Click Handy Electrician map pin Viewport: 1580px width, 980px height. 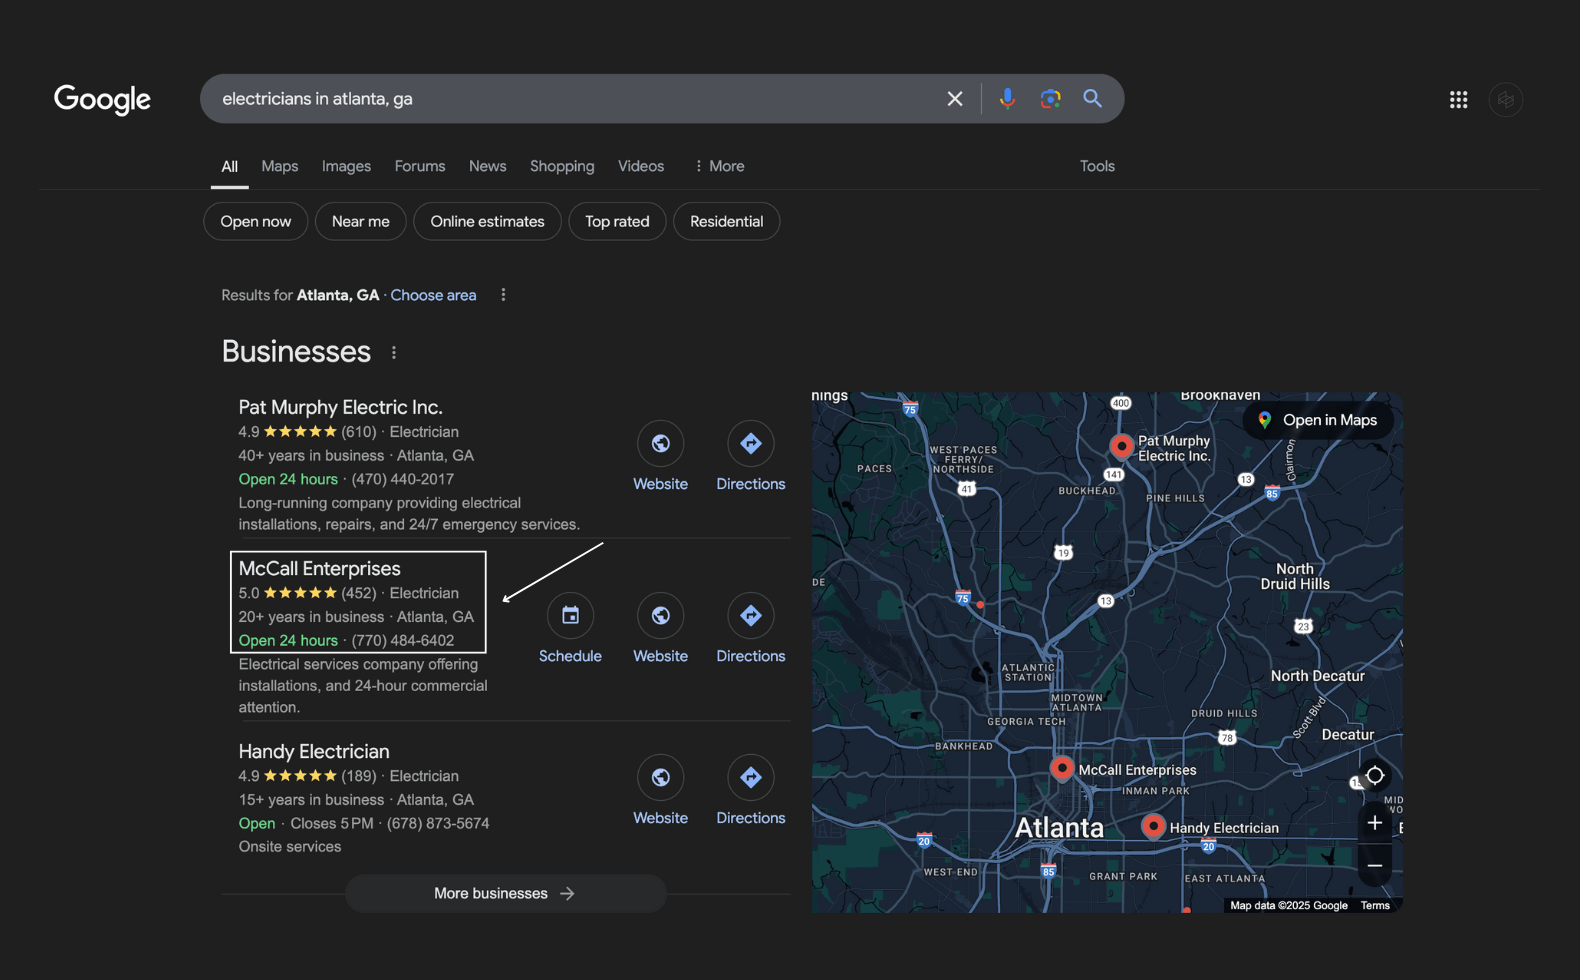pos(1153,826)
